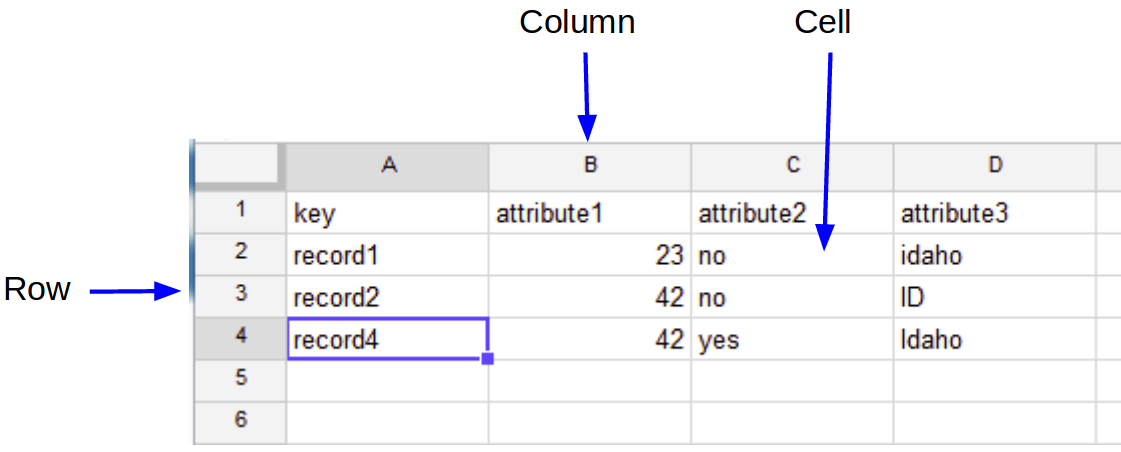Select the 'ID' cell in column D

tap(994, 295)
